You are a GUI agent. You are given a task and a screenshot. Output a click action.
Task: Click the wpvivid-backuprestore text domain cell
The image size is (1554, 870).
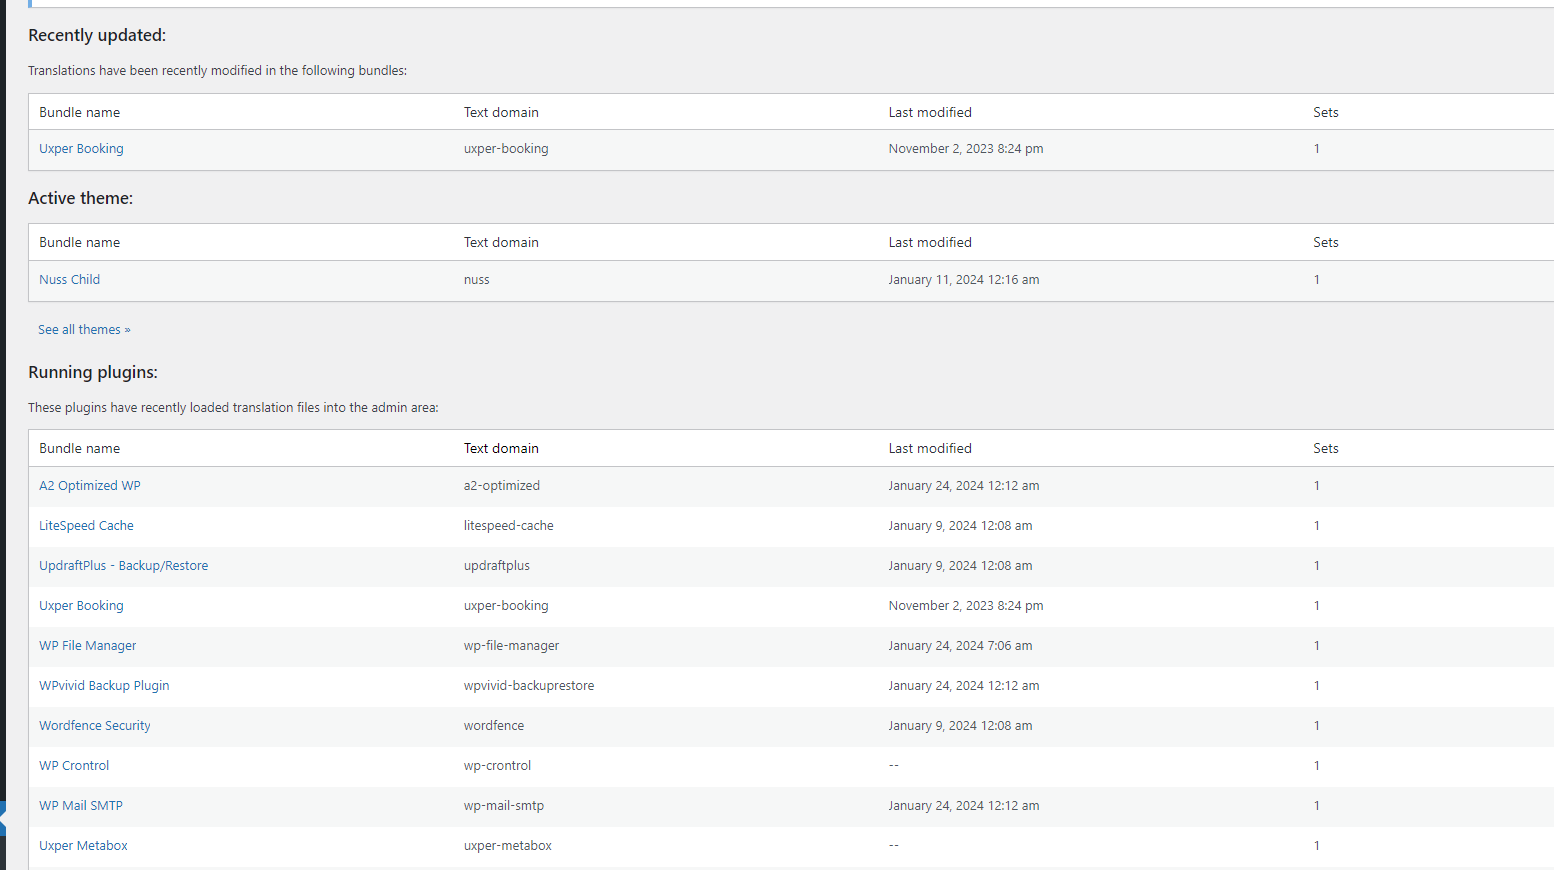click(x=529, y=685)
